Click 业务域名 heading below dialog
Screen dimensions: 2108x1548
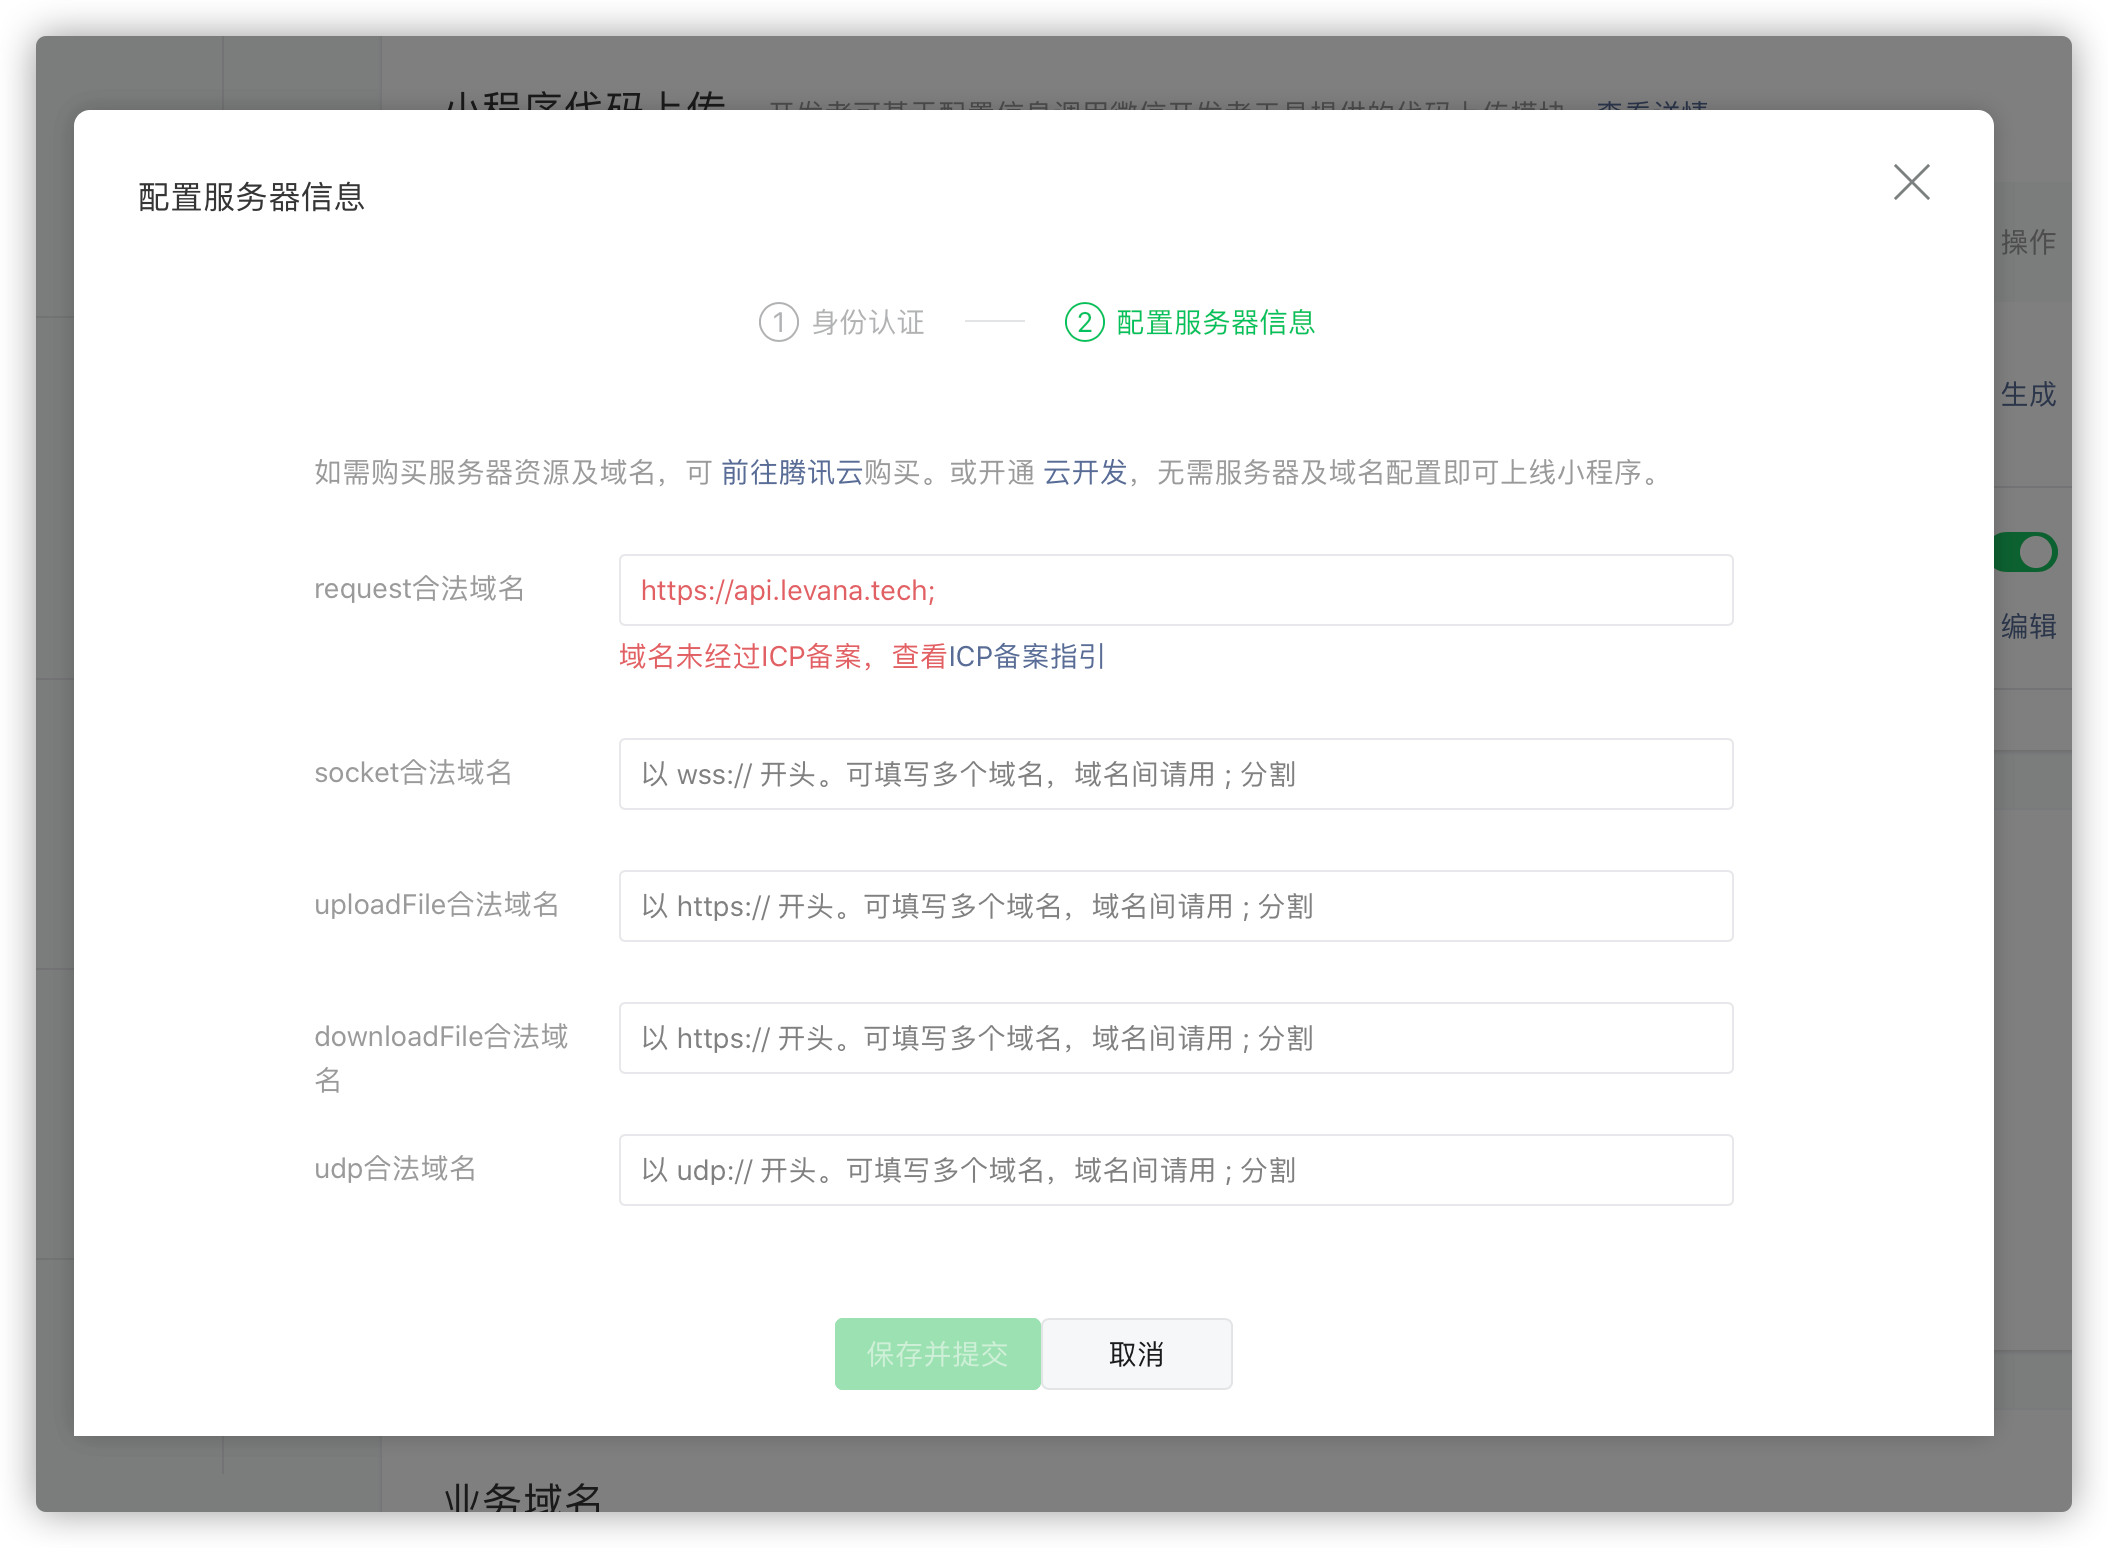tap(522, 1498)
